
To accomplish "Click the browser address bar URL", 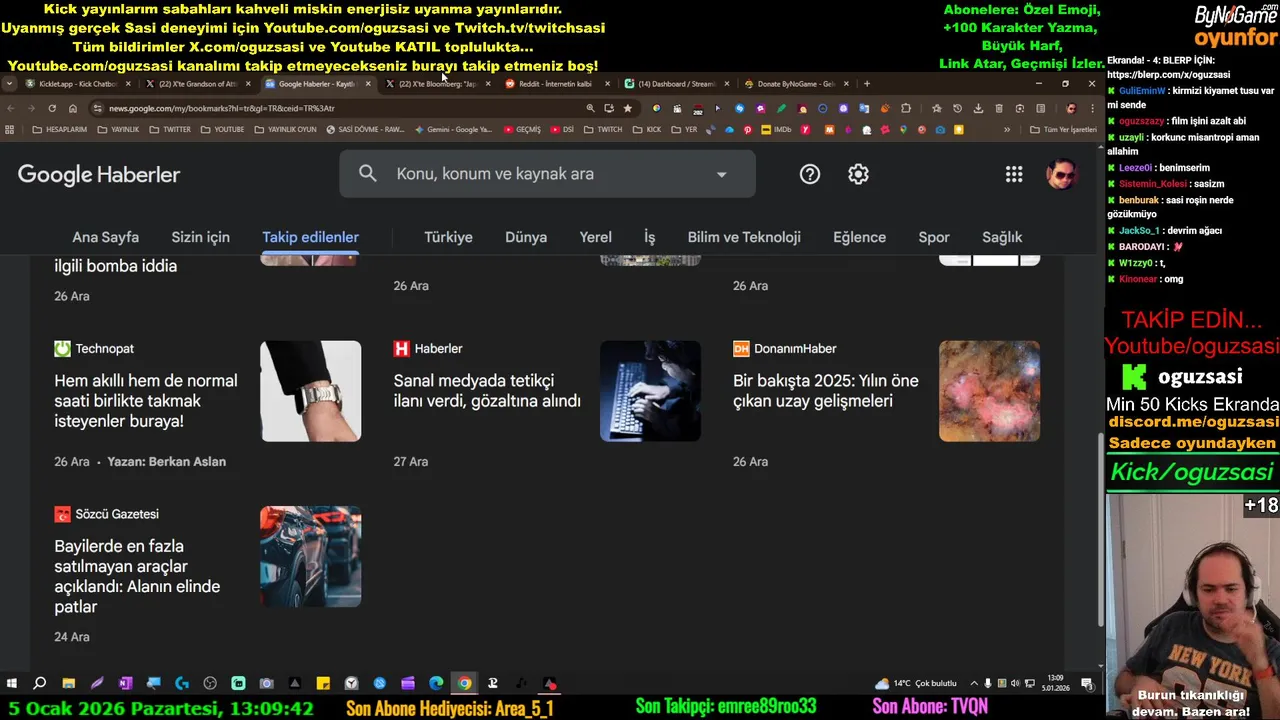I will (222, 108).
